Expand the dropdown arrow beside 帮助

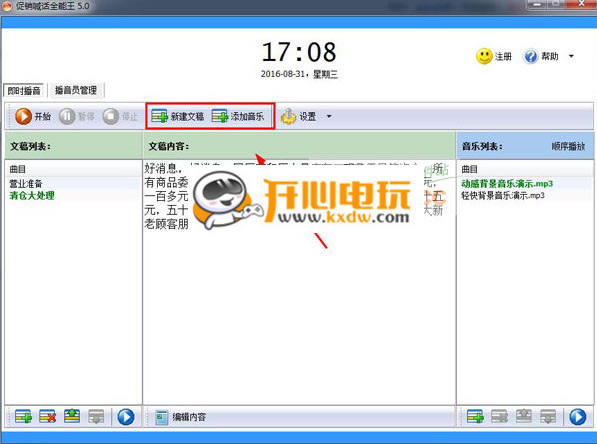pyautogui.click(x=571, y=56)
